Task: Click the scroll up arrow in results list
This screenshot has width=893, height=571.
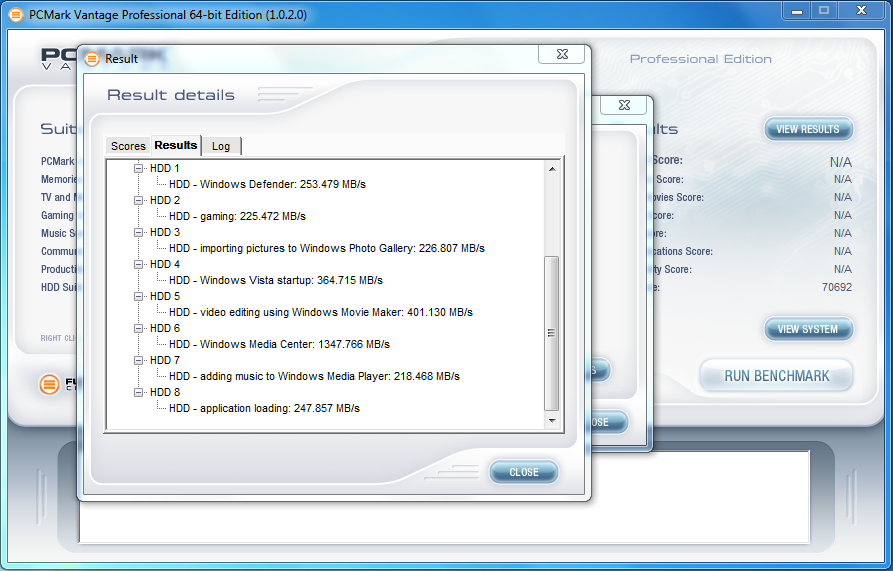Action: click(552, 169)
